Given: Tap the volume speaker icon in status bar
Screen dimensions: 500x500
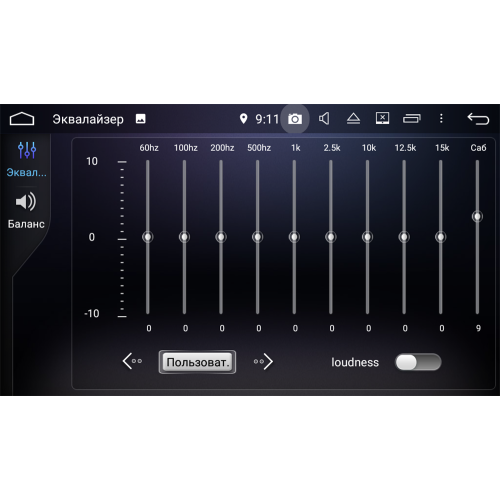Looking at the screenshot, I should [x=324, y=119].
